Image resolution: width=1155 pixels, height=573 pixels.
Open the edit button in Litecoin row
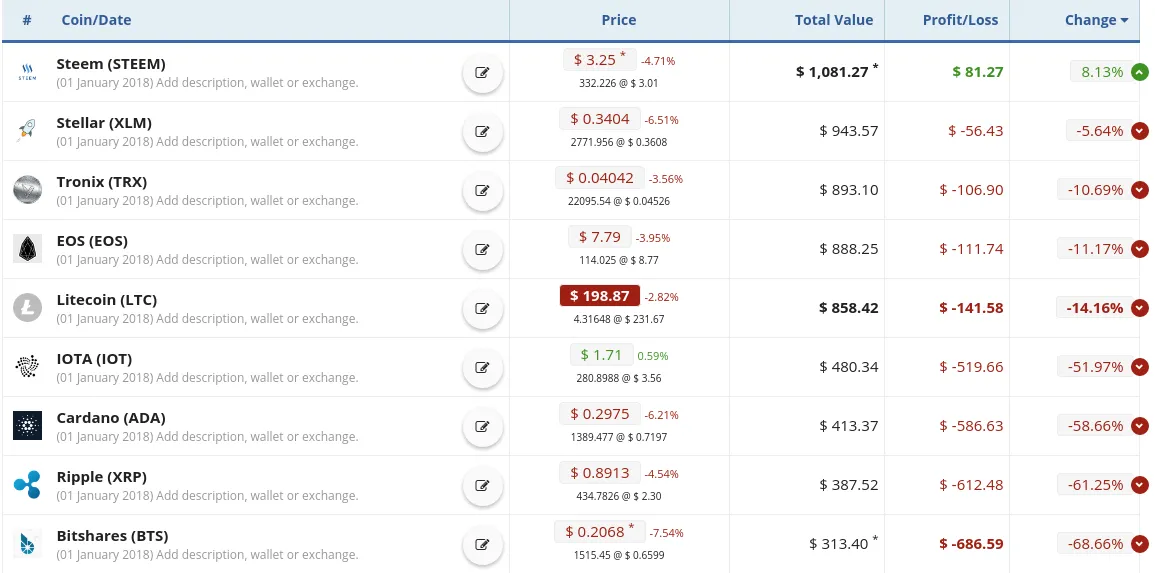click(x=482, y=309)
